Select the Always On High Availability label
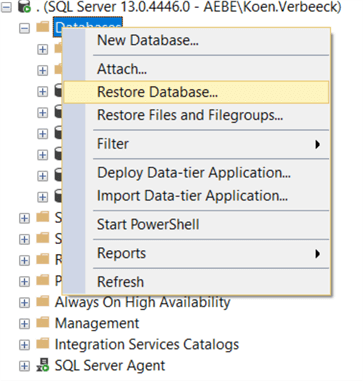The width and height of the screenshot is (363, 381). 142,303
